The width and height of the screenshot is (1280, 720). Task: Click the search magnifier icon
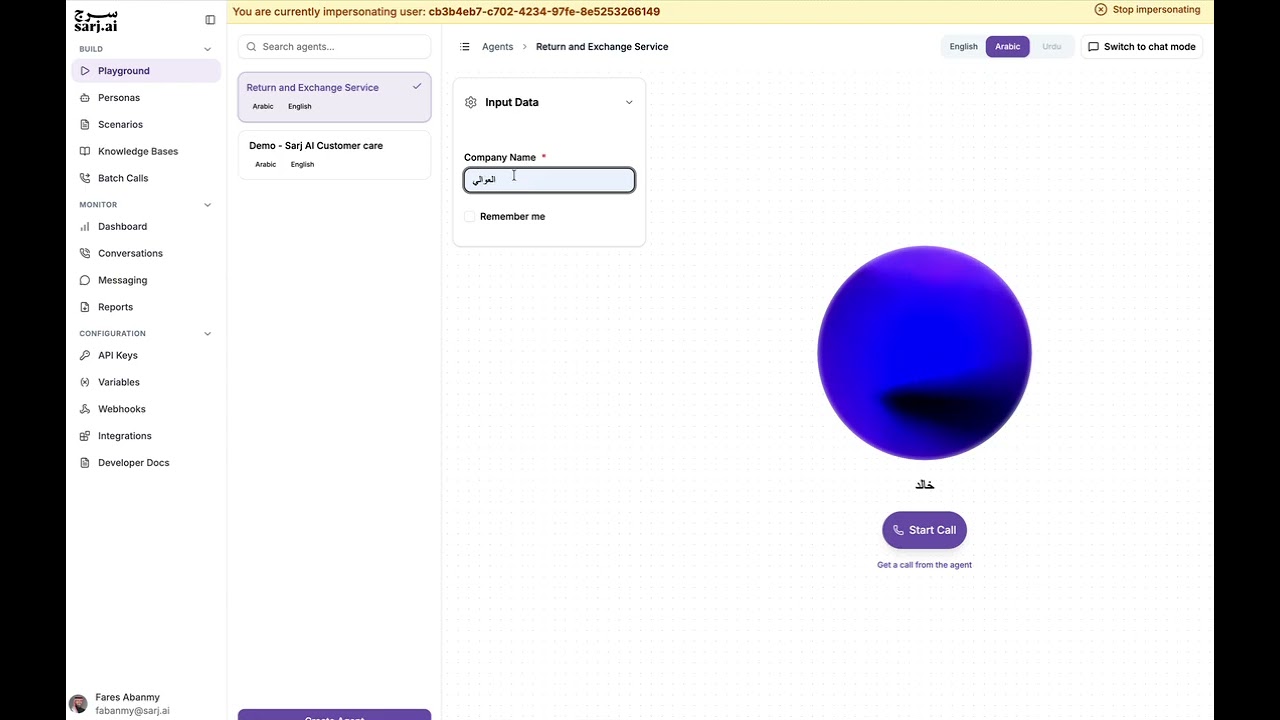click(x=252, y=47)
